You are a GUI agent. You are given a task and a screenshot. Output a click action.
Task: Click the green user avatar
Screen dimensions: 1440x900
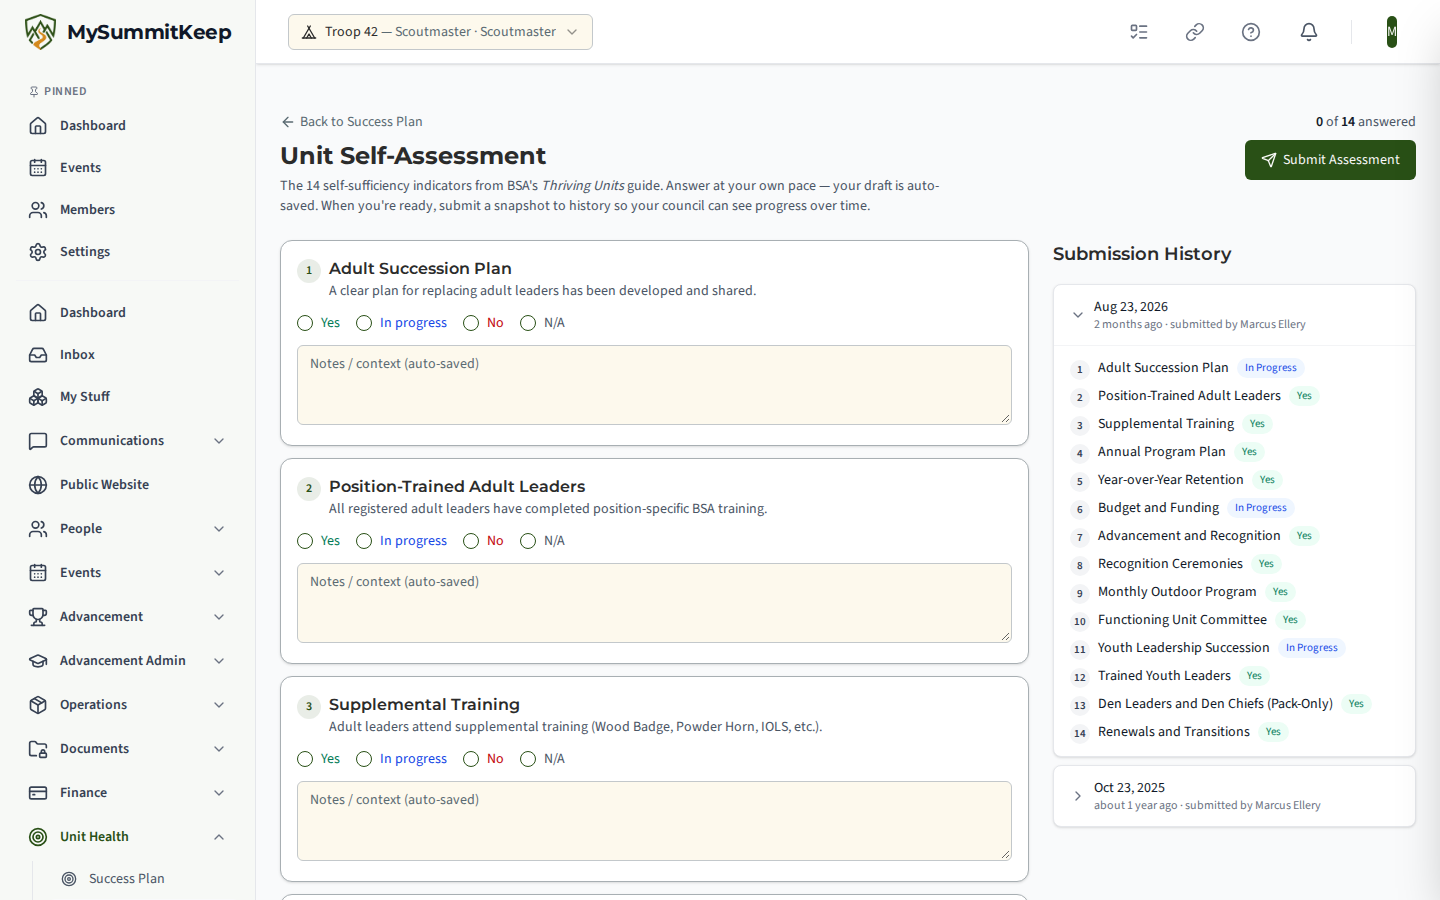pyautogui.click(x=1392, y=32)
